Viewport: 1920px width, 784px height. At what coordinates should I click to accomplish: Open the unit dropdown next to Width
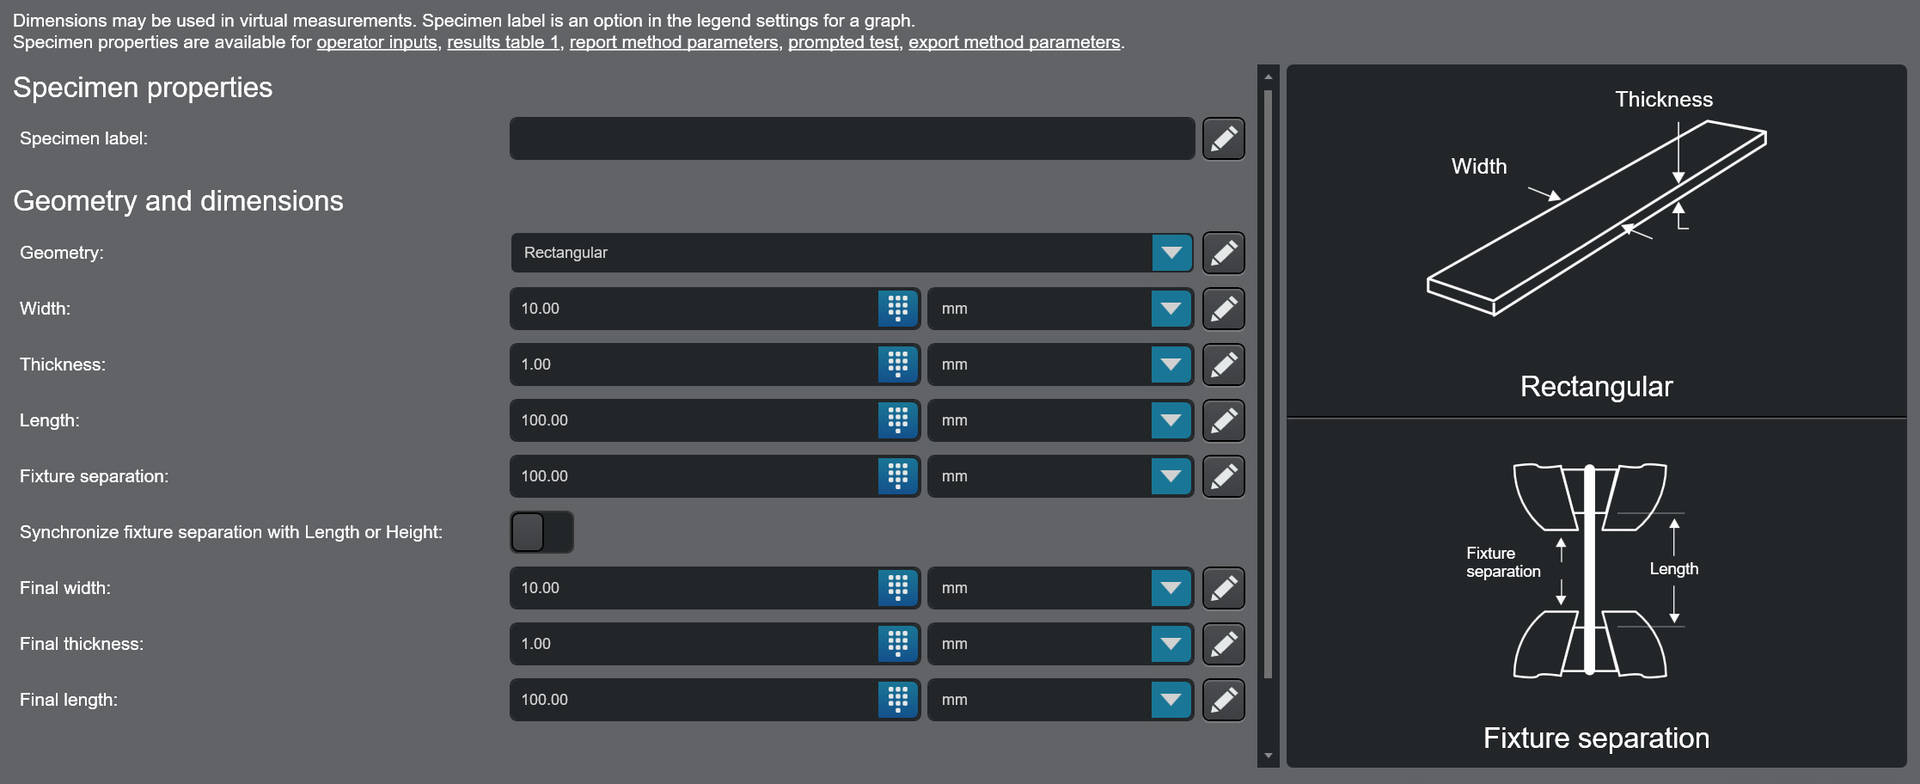[x=1170, y=308]
